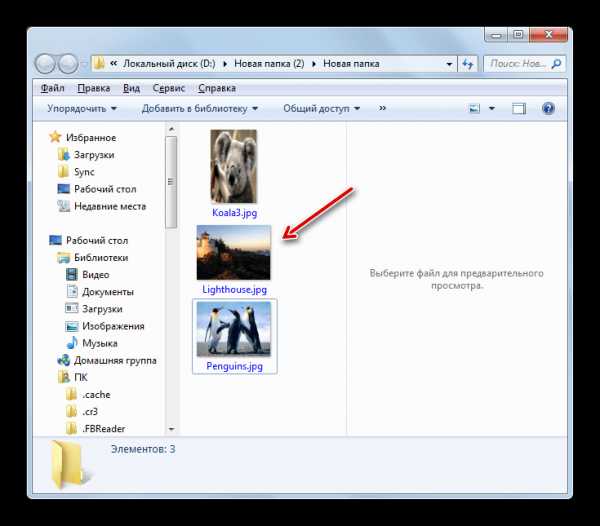The image size is (600, 526).
Task: Click the .FBReader folder icon
Action: [x=72, y=428]
